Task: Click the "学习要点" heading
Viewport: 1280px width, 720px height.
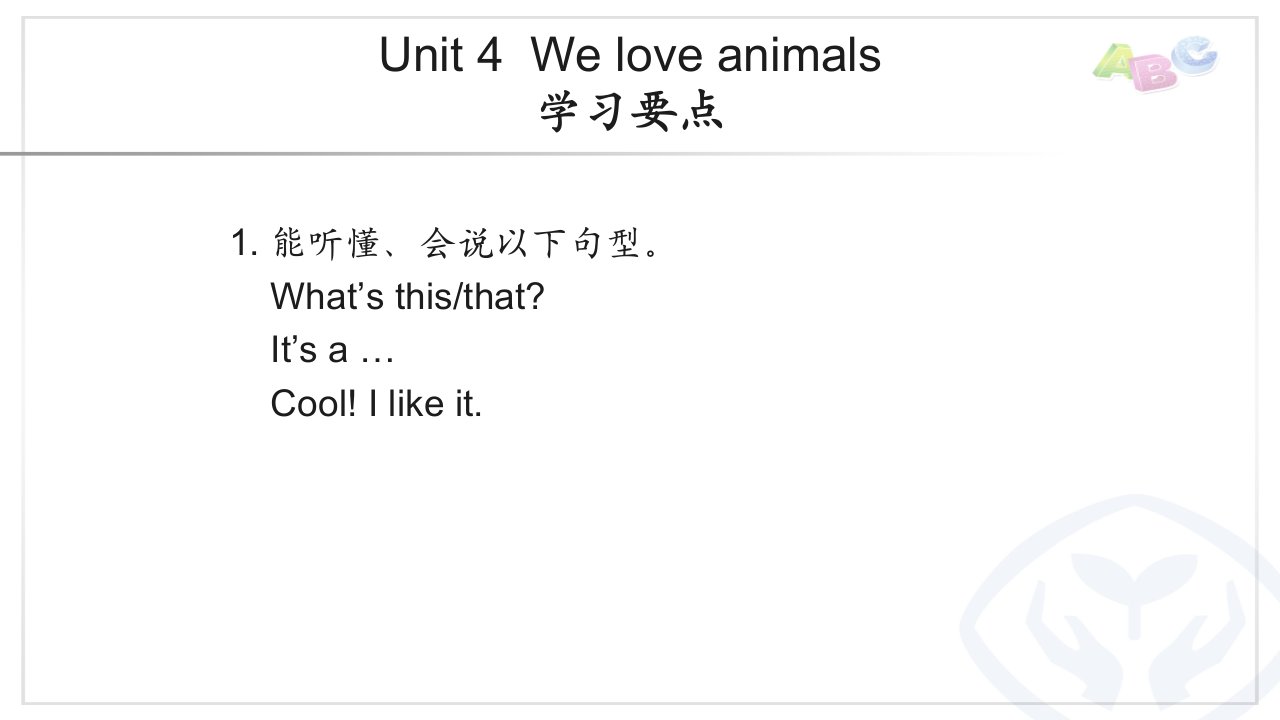Action: point(631,112)
